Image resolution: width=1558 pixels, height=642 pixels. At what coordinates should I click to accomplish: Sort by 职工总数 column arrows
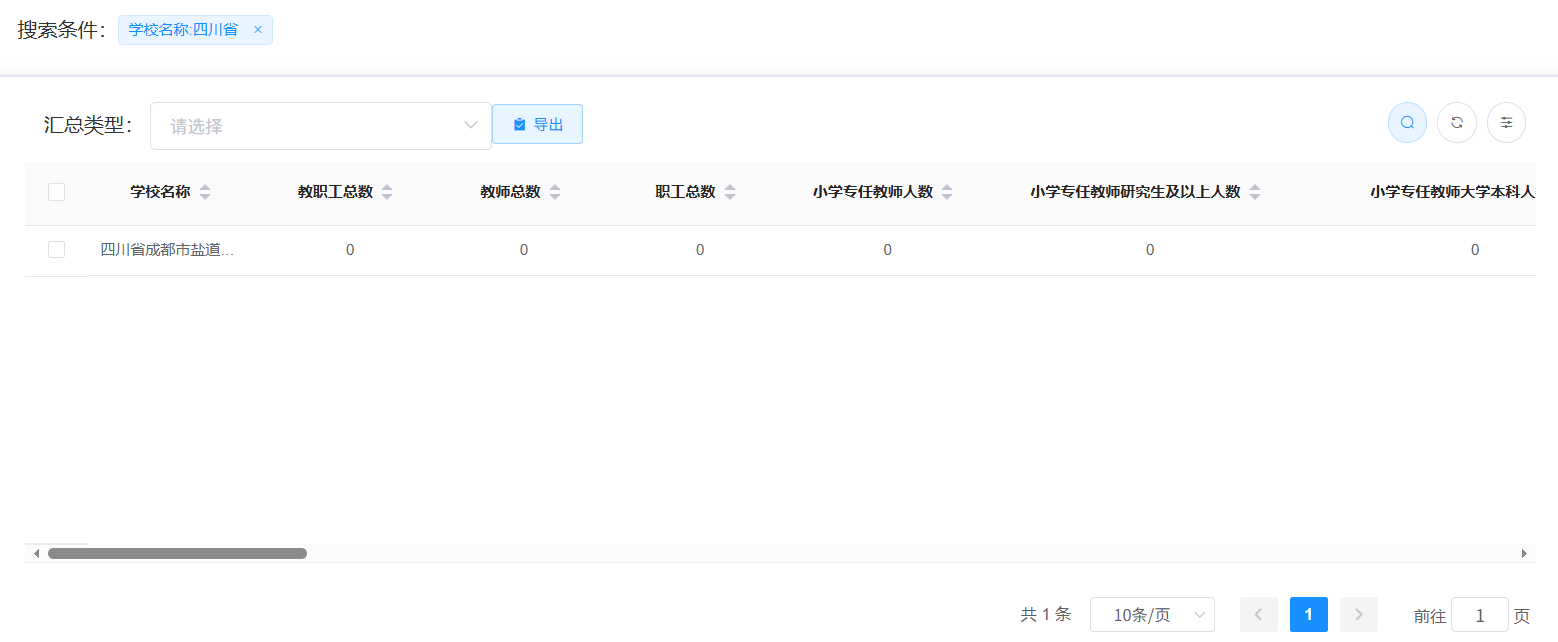click(x=730, y=192)
